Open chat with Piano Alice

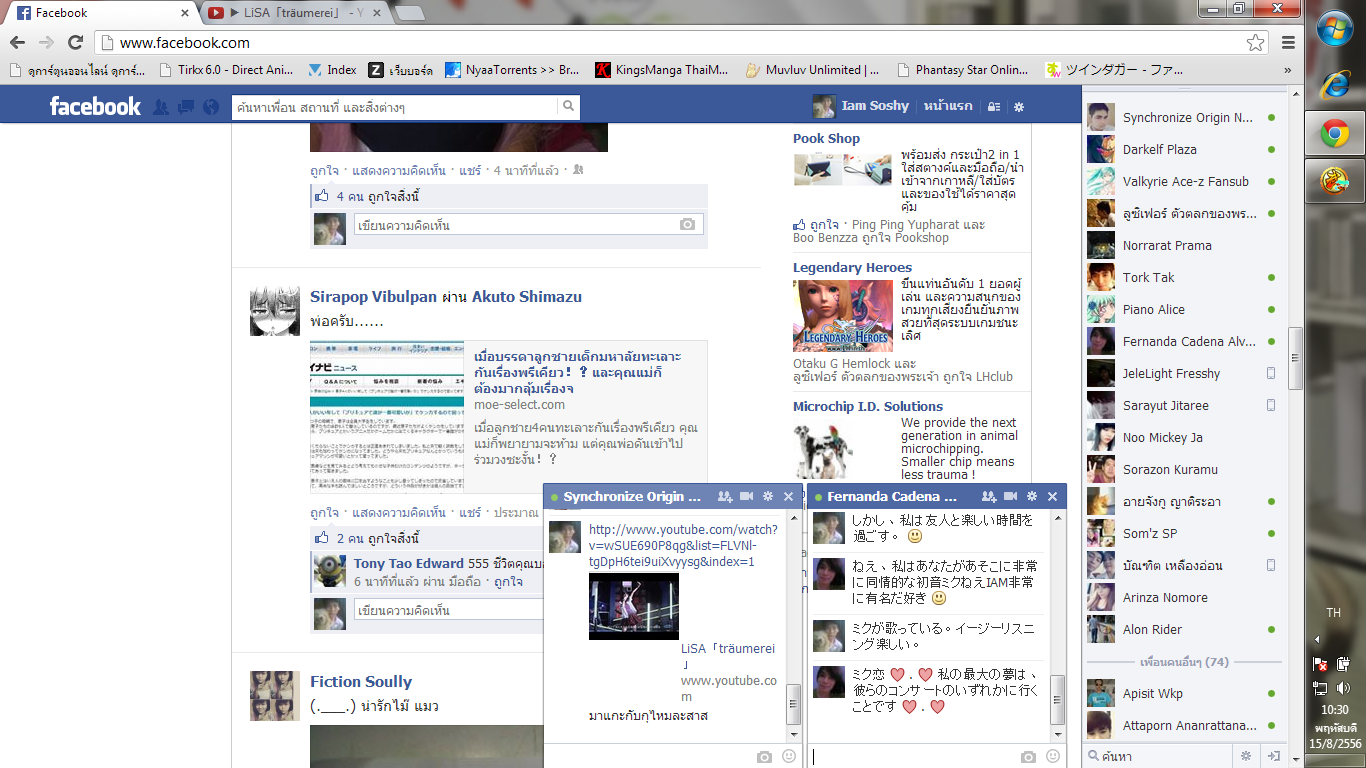tap(1181, 310)
